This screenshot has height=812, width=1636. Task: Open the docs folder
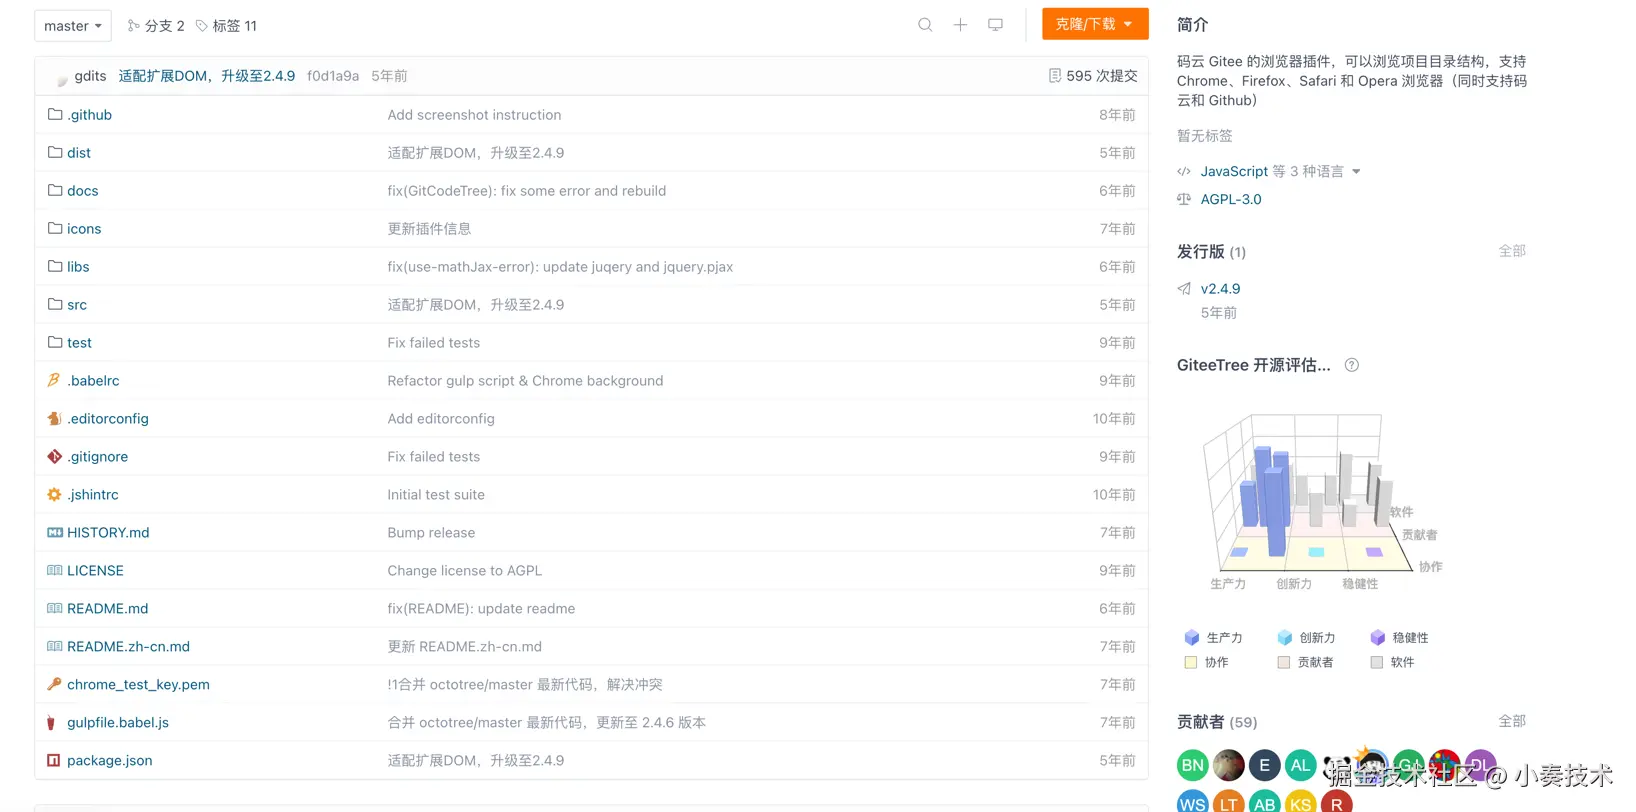(x=83, y=191)
